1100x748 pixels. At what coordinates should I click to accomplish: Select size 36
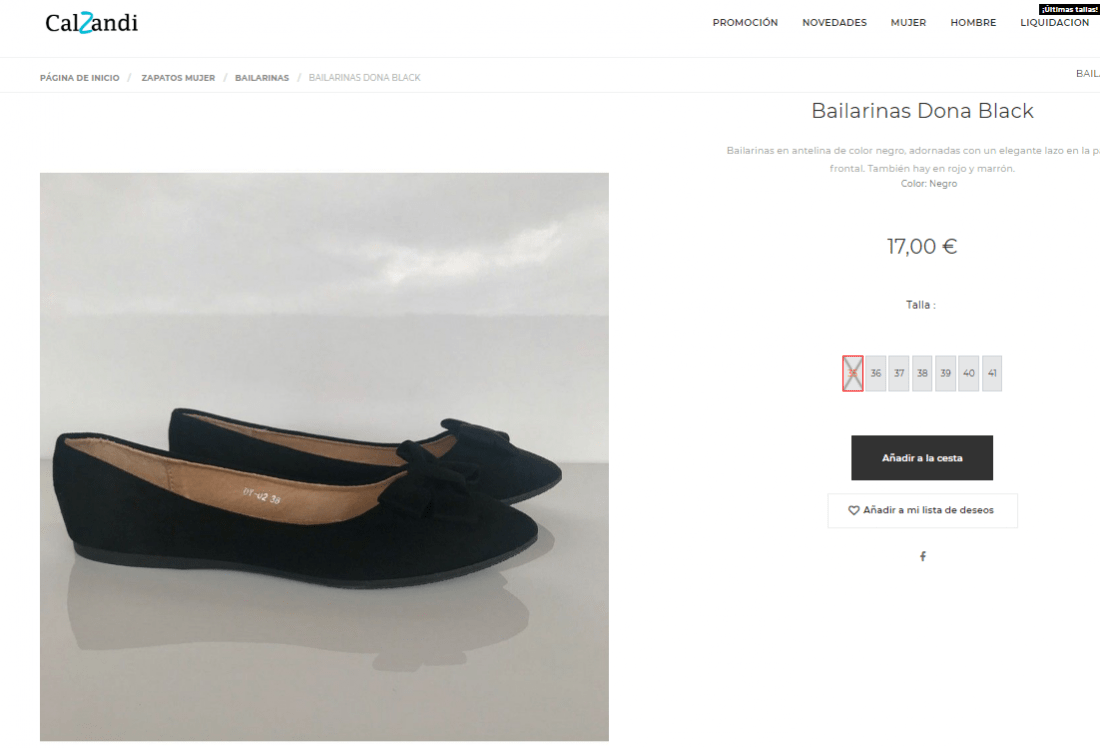(876, 373)
